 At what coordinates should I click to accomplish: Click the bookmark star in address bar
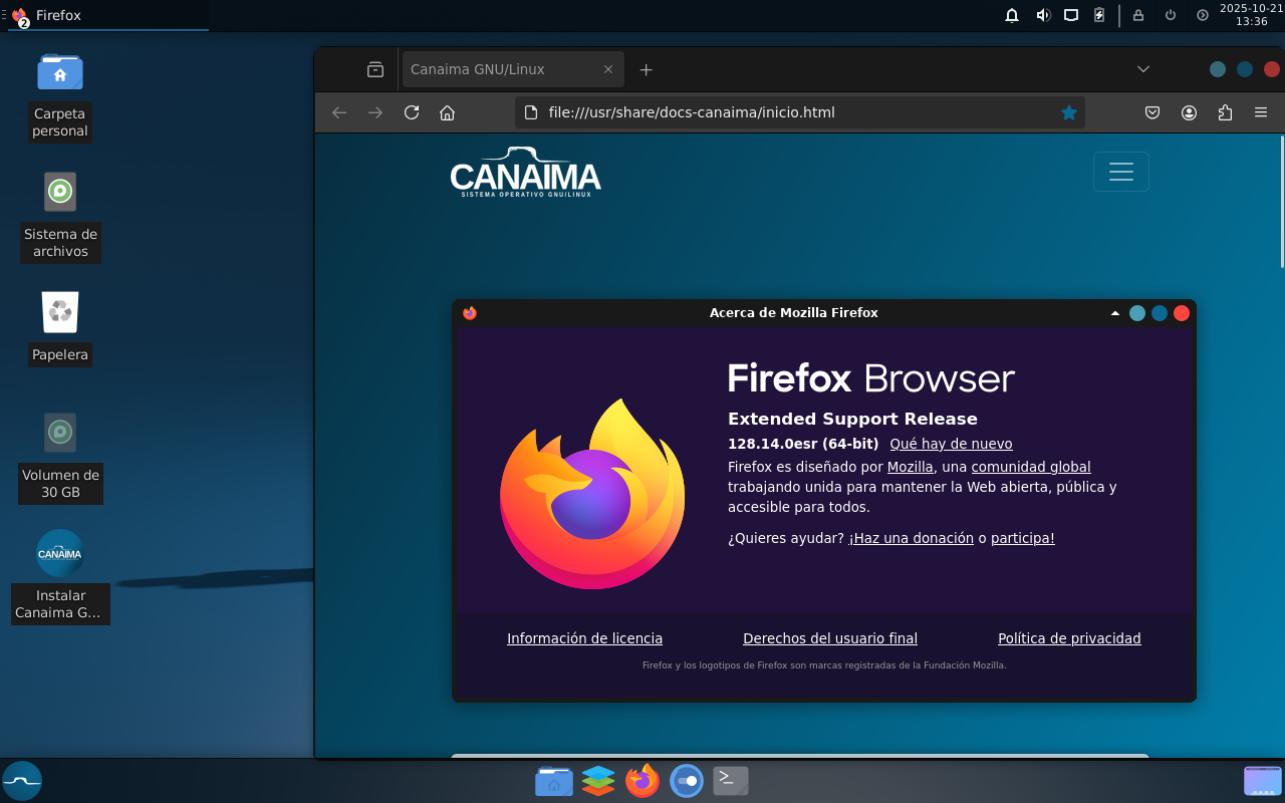tap(1069, 113)
